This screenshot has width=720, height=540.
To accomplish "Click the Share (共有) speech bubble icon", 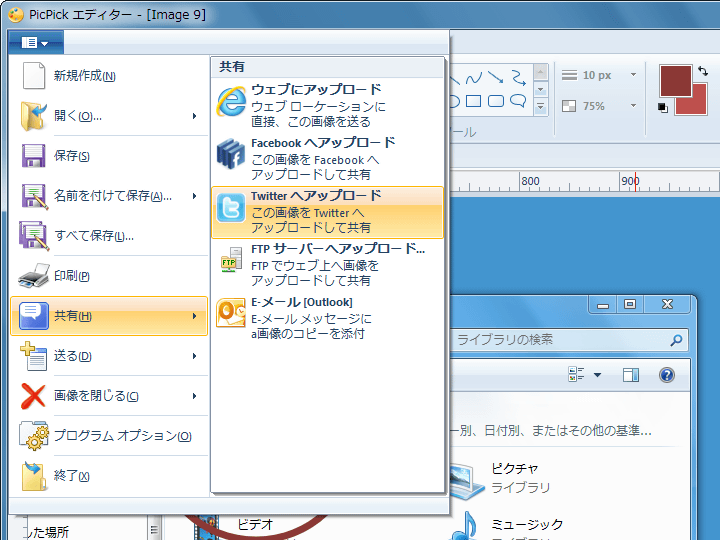I will pyautogui.click(x=34, y=315).
